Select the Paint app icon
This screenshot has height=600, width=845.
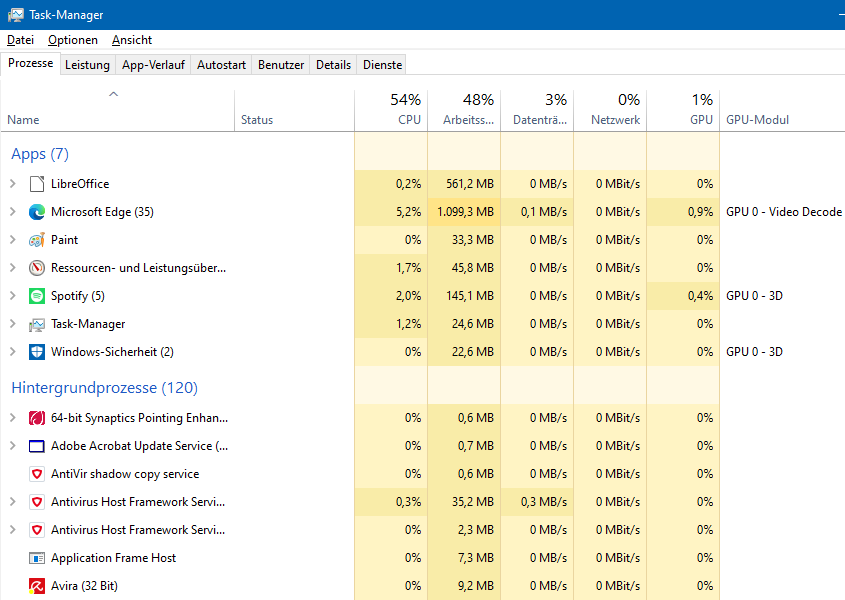click(x=37, y=240)
